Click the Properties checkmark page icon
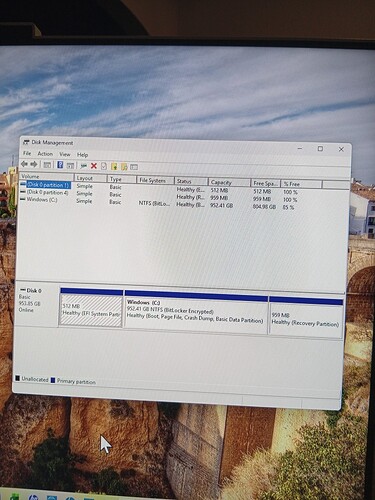 [x=104, y=166]
